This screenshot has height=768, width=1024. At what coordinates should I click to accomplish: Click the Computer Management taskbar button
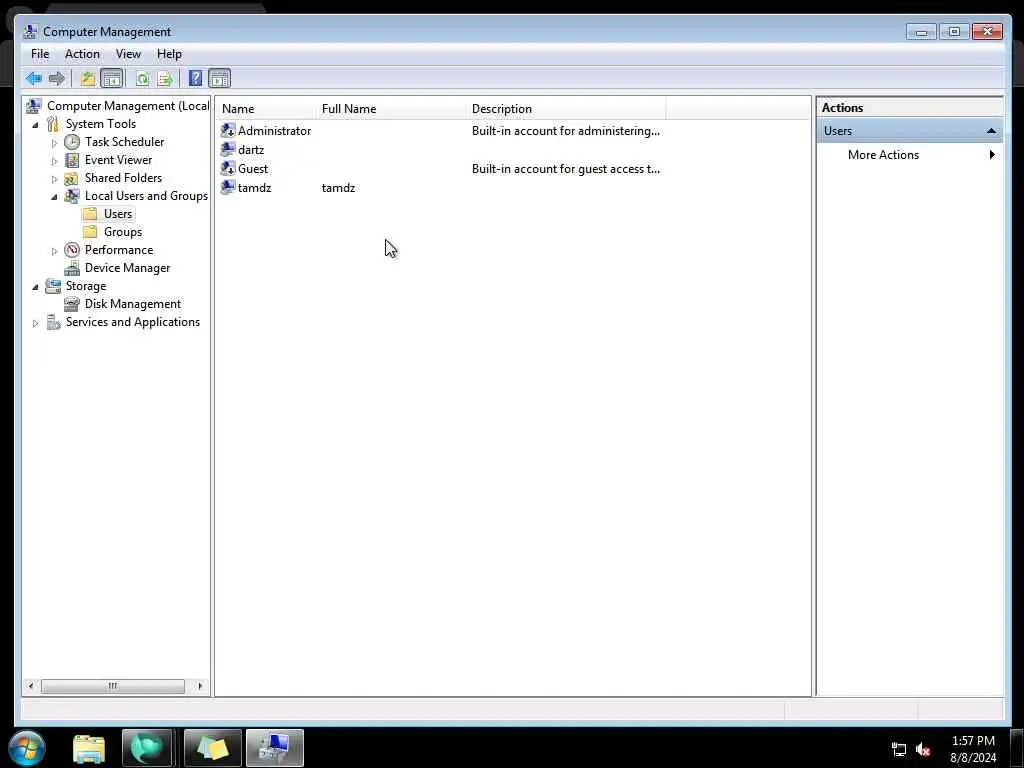point(274,748)
